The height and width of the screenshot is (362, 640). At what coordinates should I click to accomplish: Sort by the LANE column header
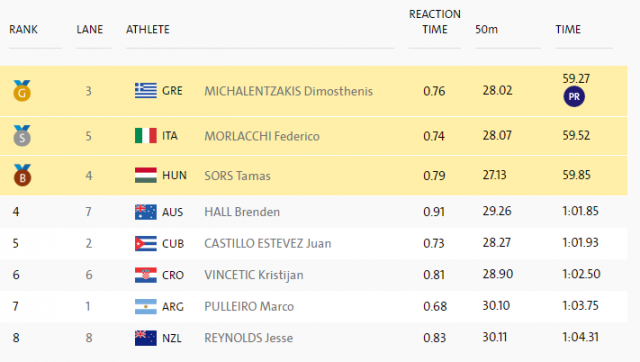click(x=90, y=29)
